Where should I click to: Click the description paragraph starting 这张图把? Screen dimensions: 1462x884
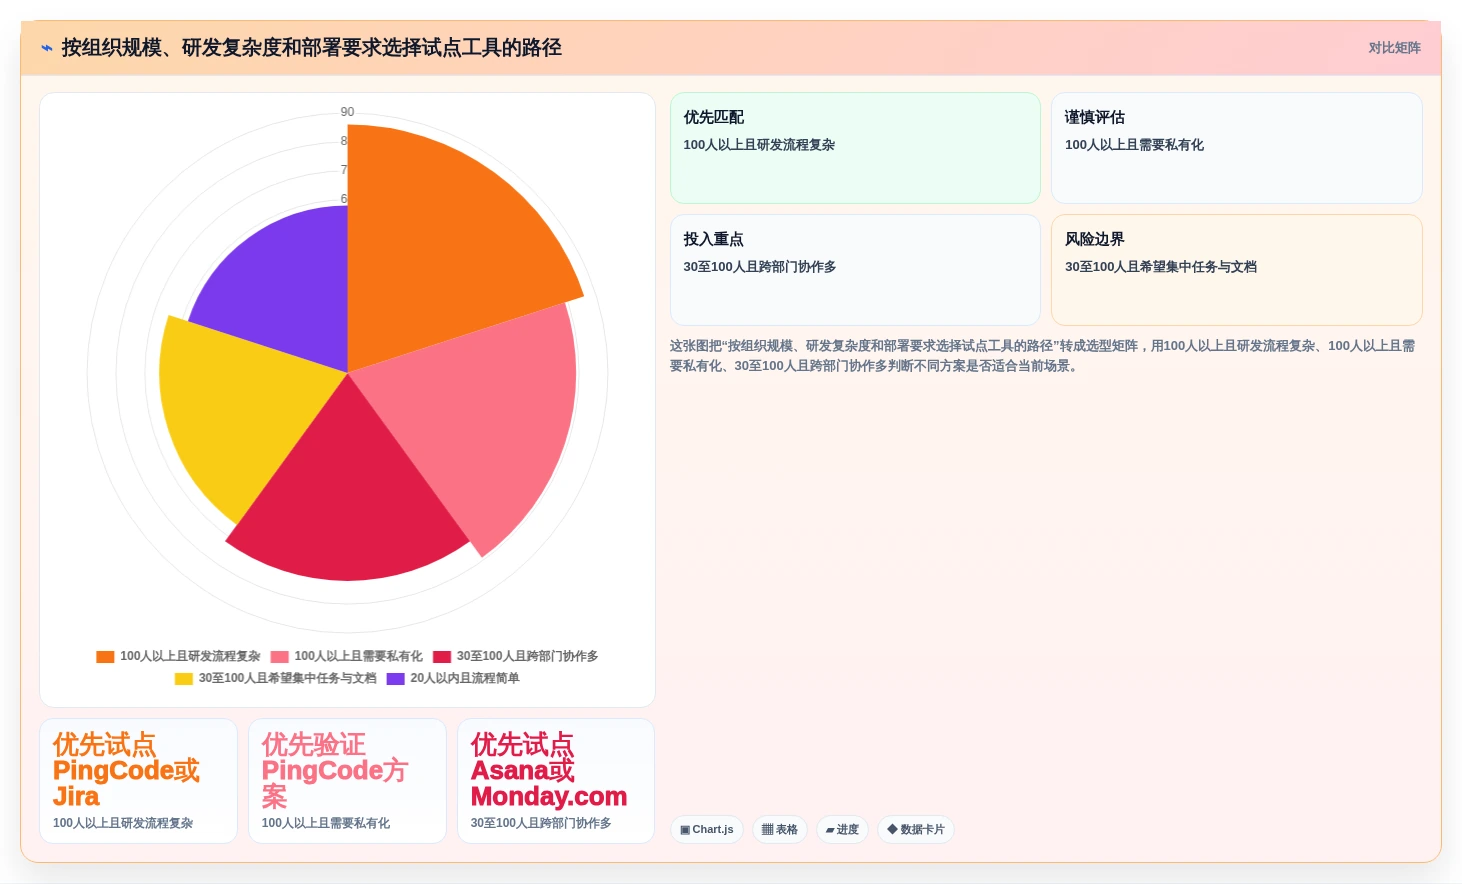pyautogui.click(x=1044, y=356)
